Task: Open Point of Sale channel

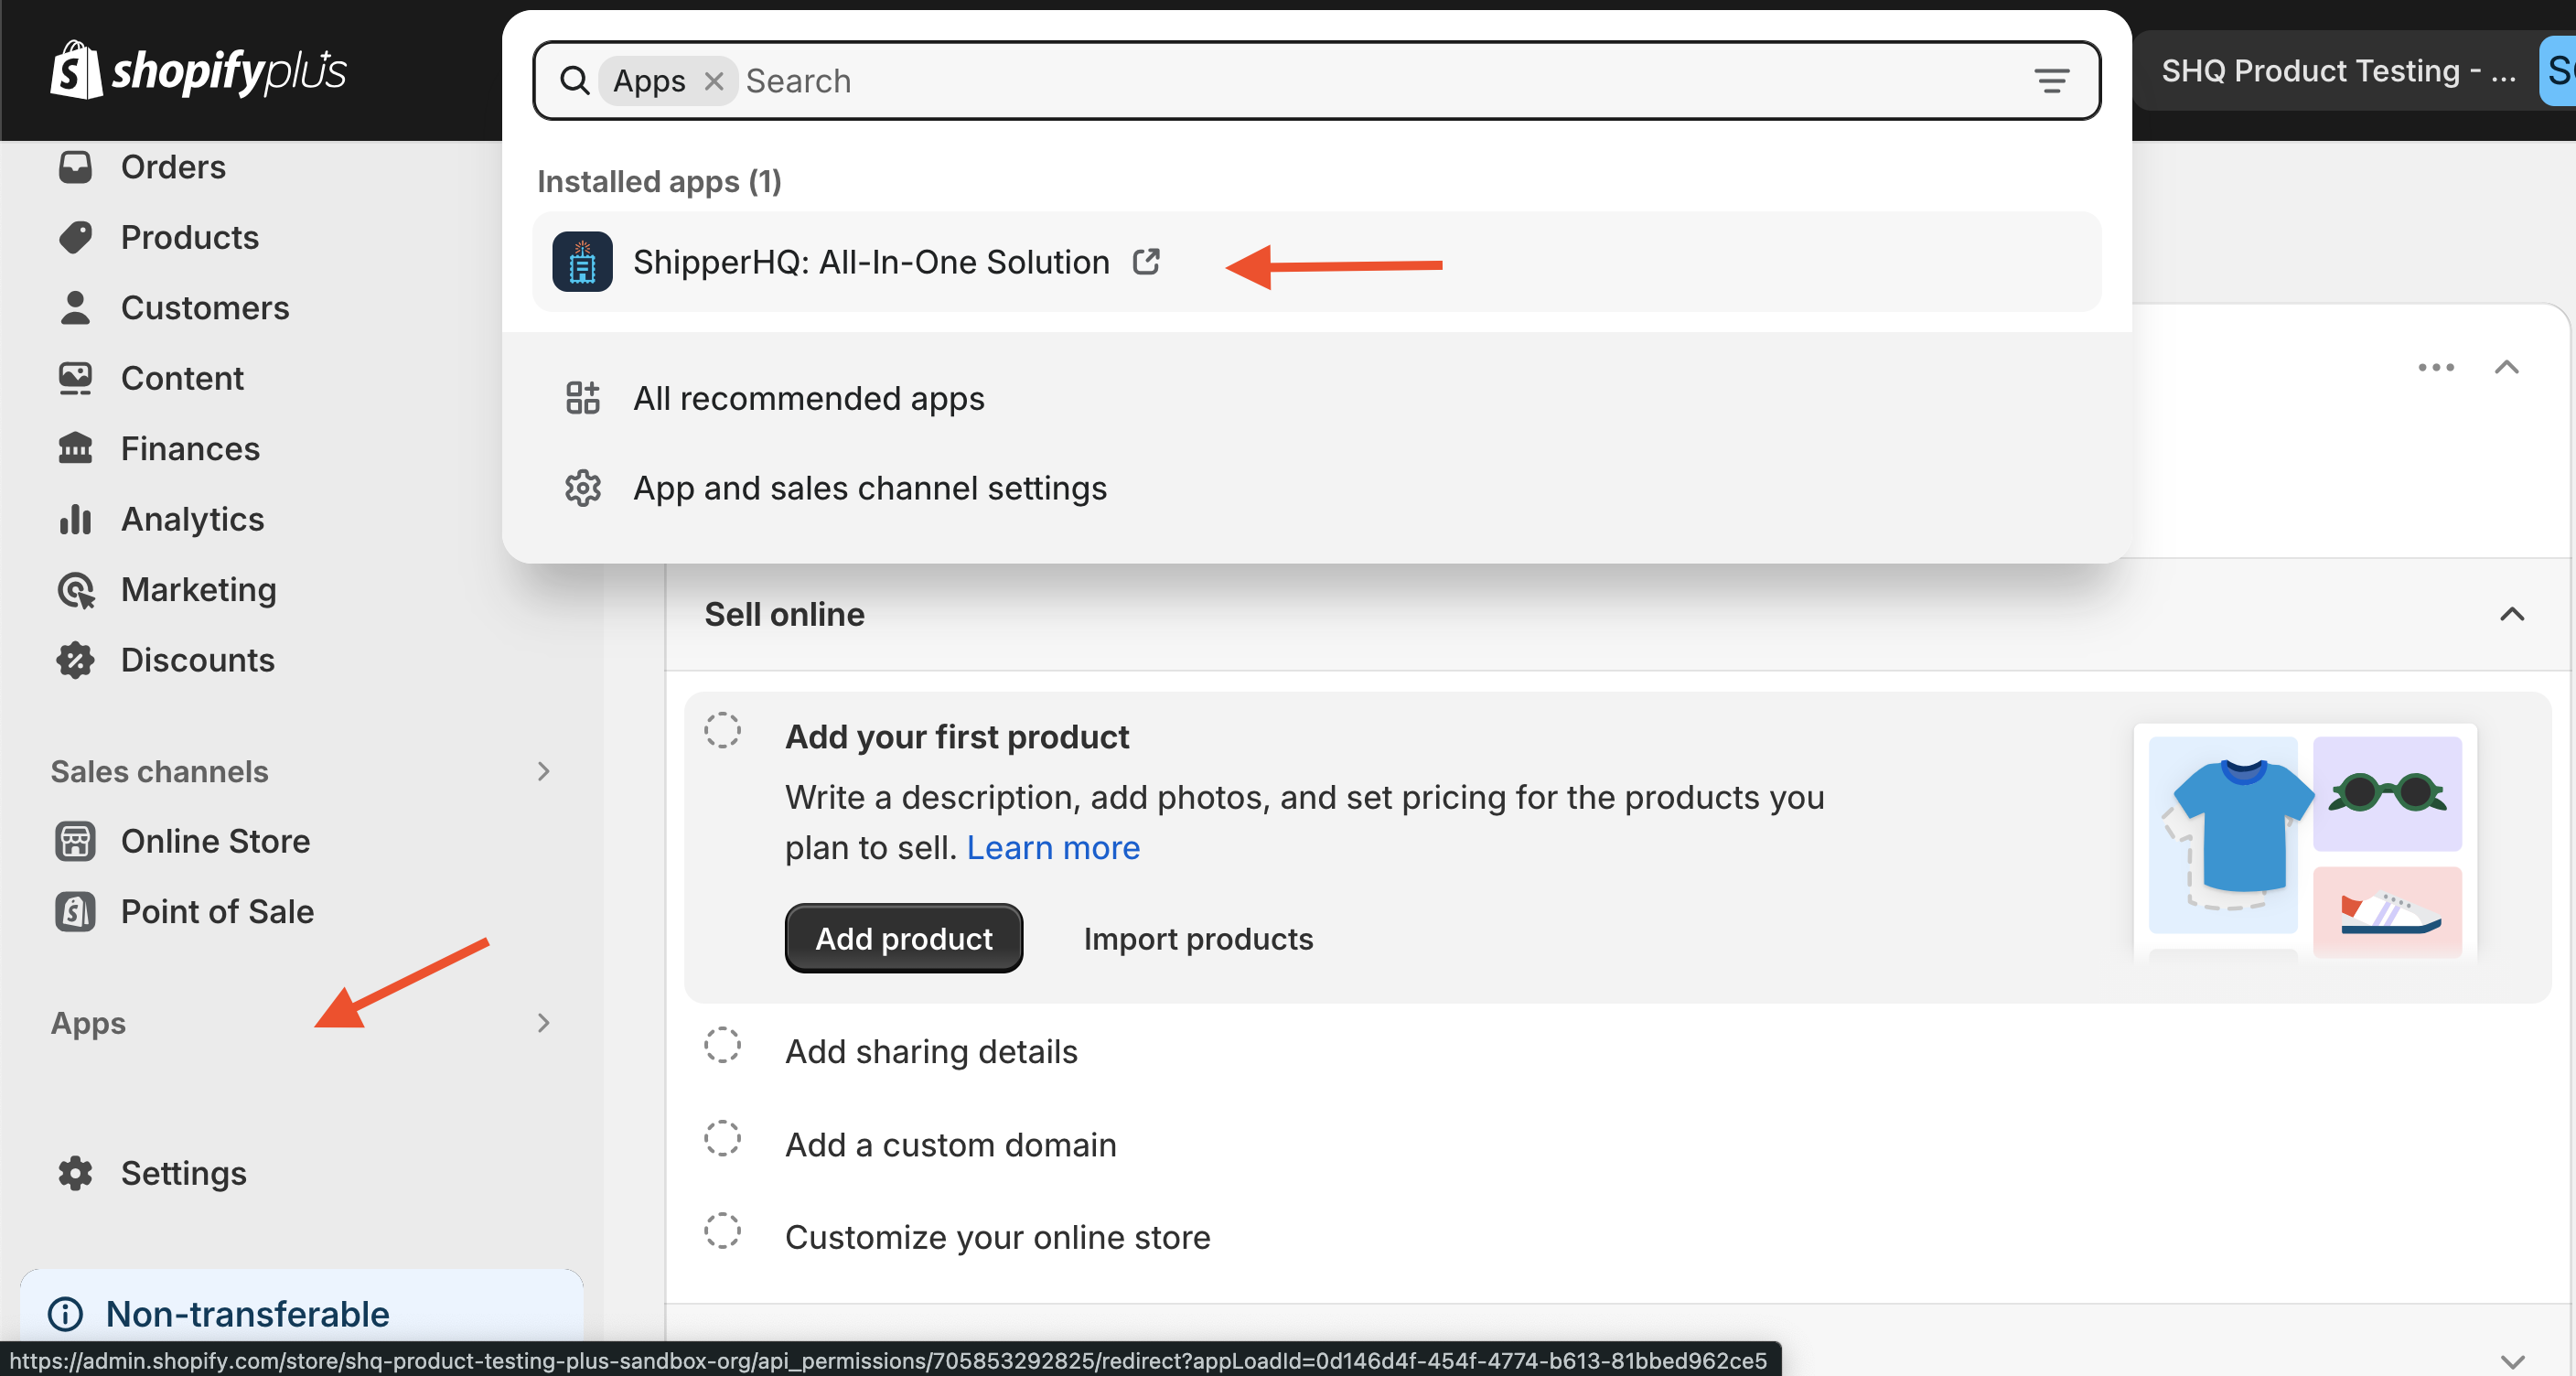Action: coord(217,911)
